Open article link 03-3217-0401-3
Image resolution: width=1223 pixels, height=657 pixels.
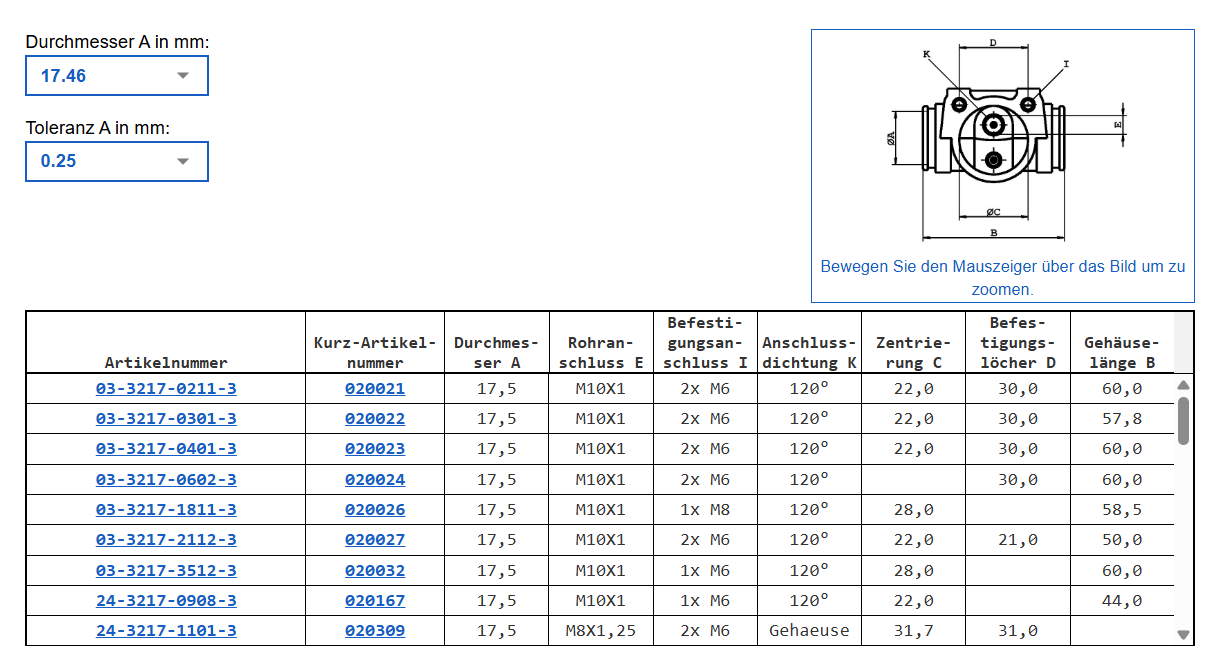tap(166, 449)
